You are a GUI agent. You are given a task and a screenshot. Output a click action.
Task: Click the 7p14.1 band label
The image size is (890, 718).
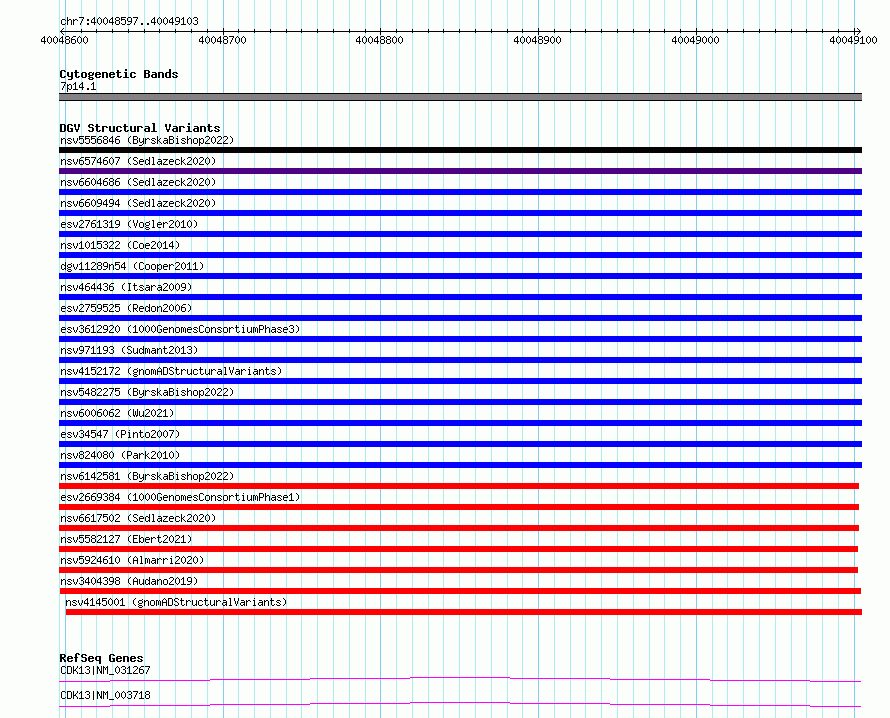tap(78, 86)
